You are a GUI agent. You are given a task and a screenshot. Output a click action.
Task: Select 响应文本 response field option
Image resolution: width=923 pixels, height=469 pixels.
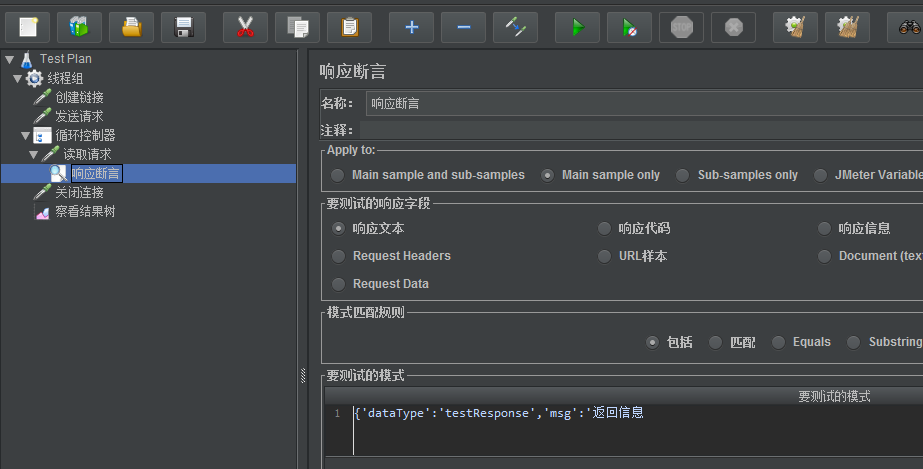(338, 228)
